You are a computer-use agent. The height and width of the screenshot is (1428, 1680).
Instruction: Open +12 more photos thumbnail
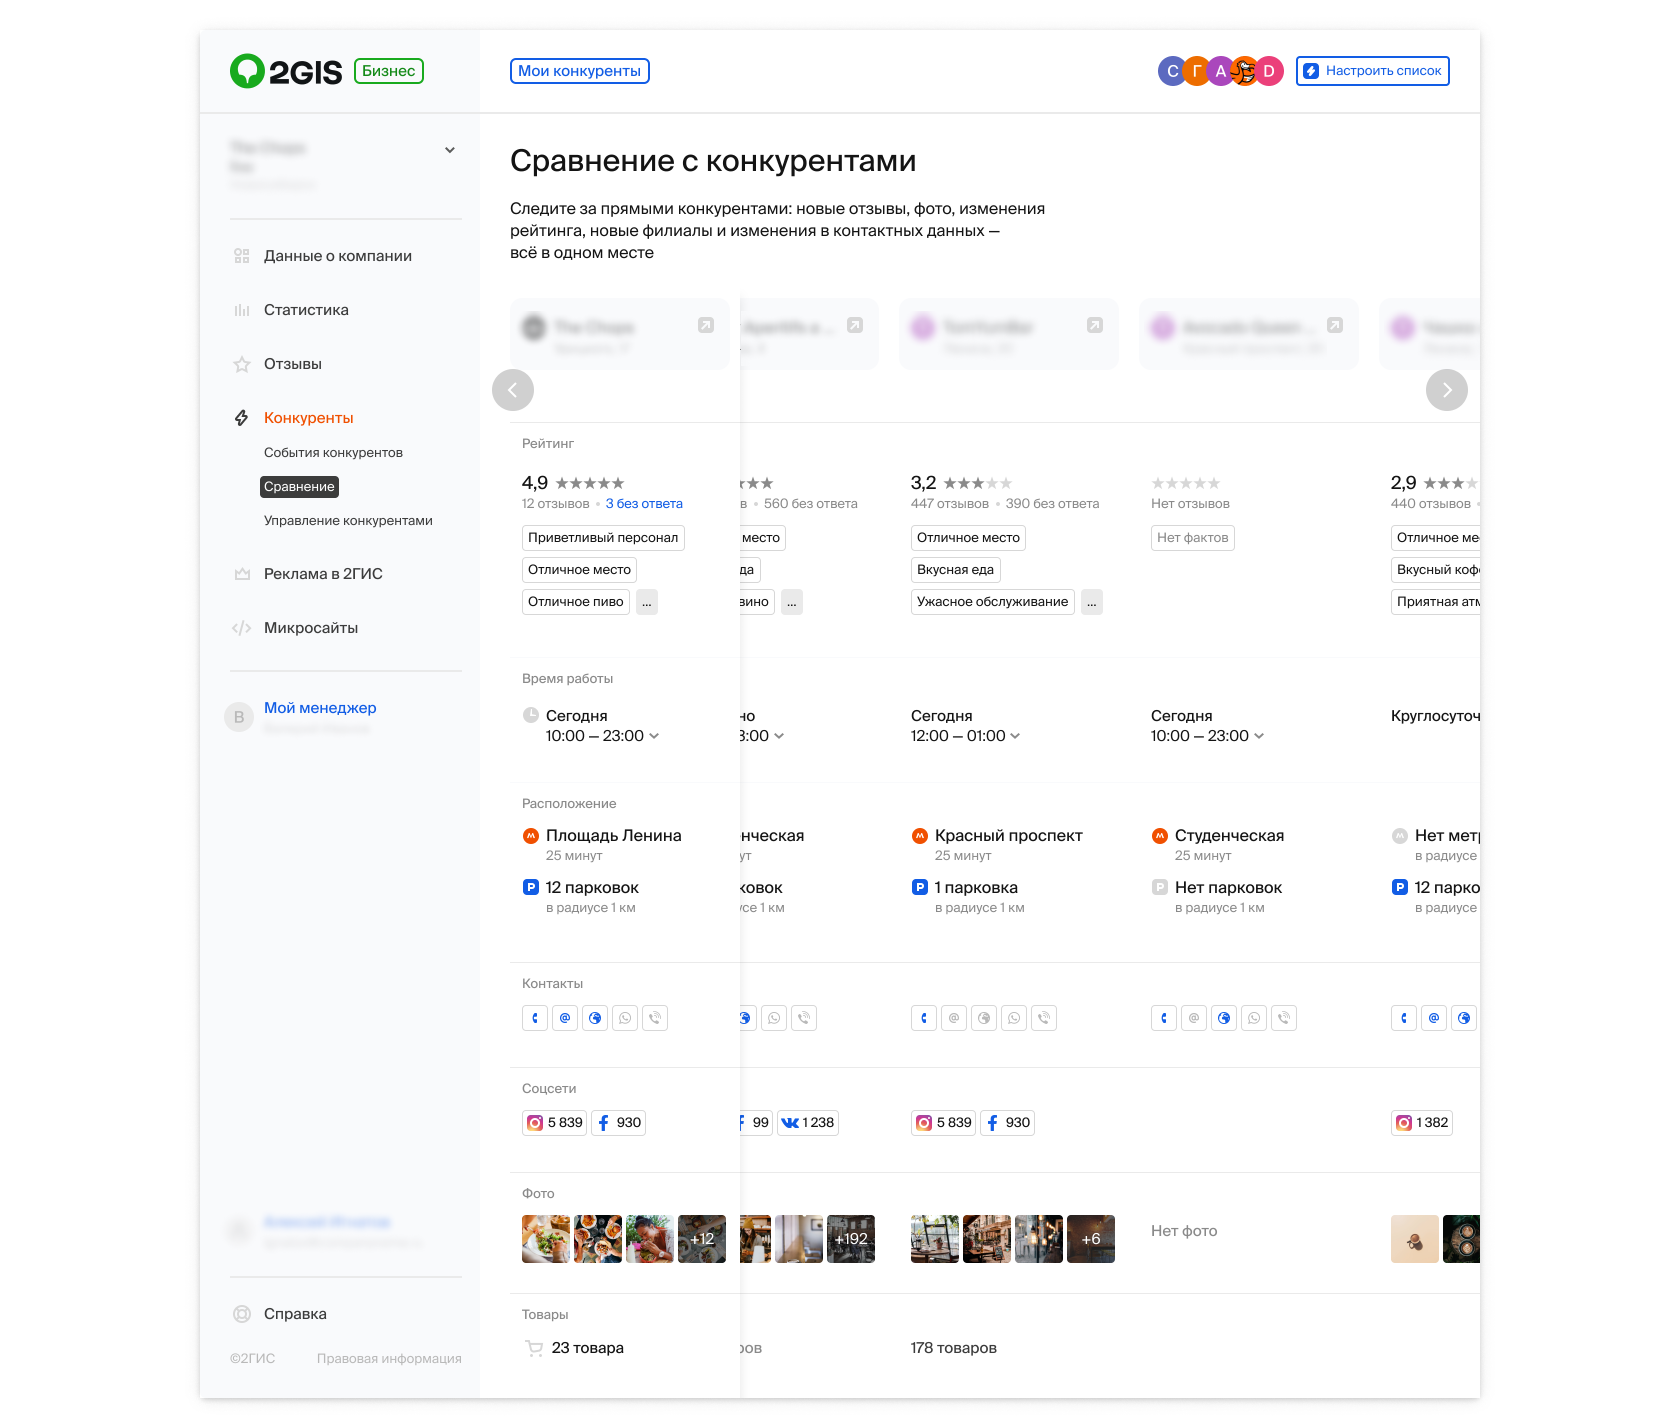[702, 1239]
